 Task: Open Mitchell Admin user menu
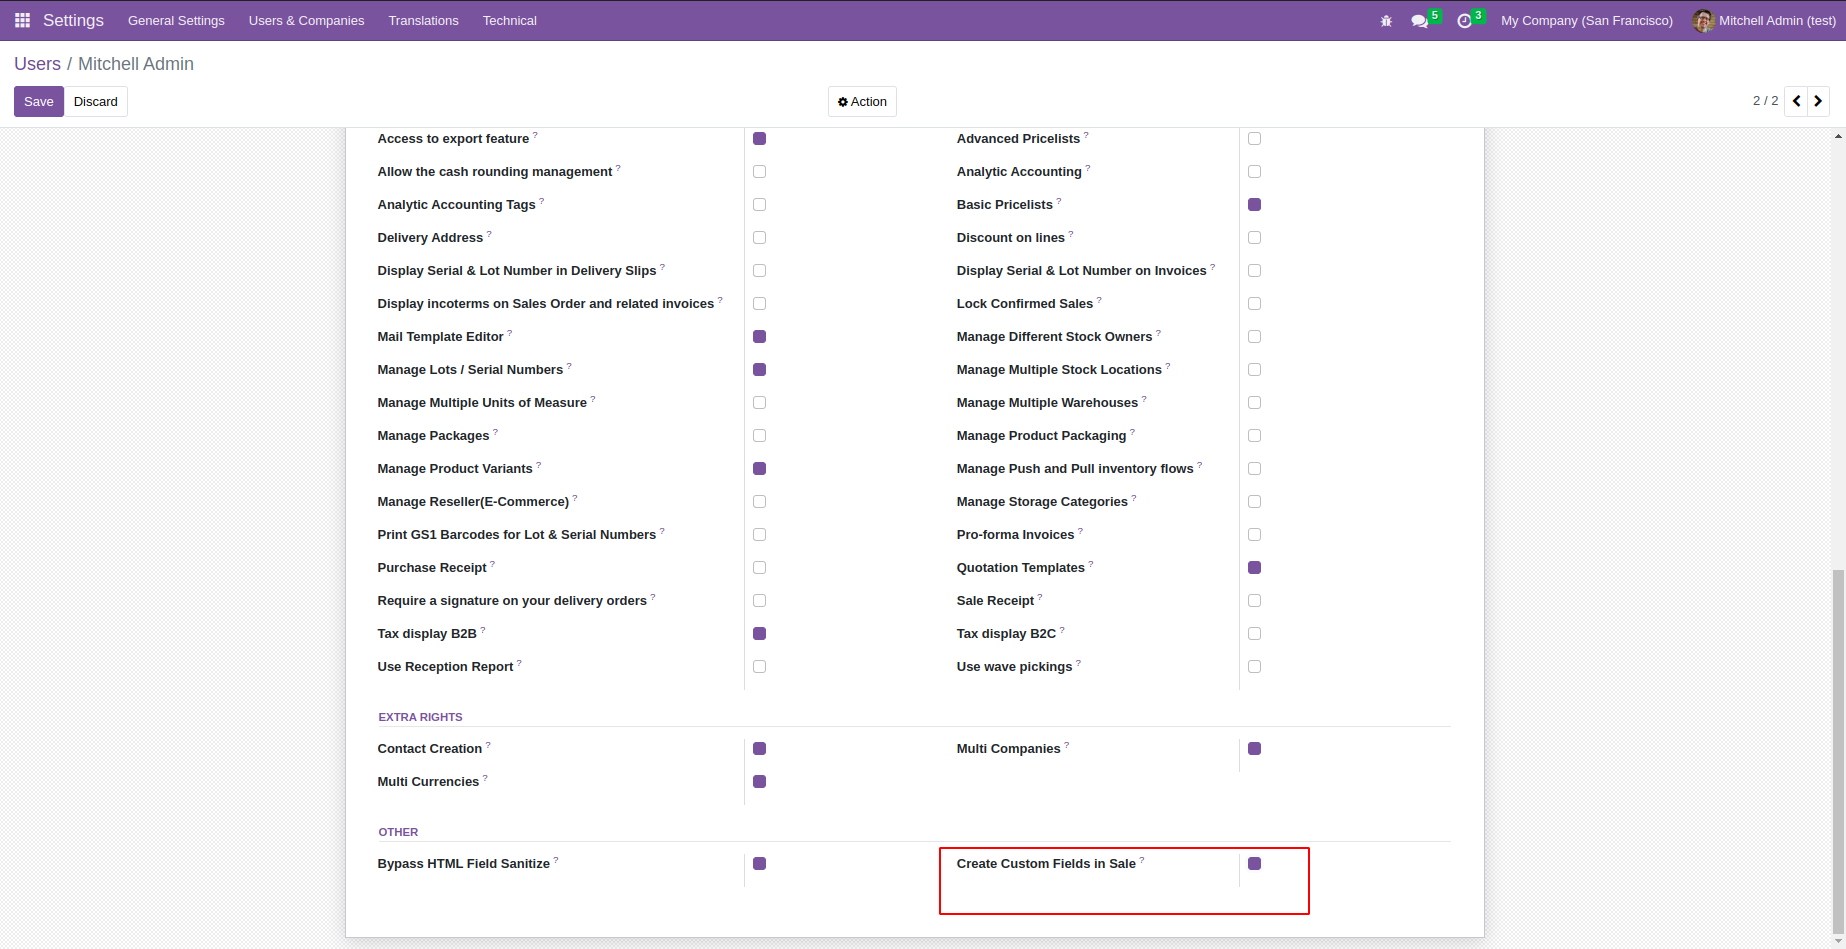(x=1777, y=21)
